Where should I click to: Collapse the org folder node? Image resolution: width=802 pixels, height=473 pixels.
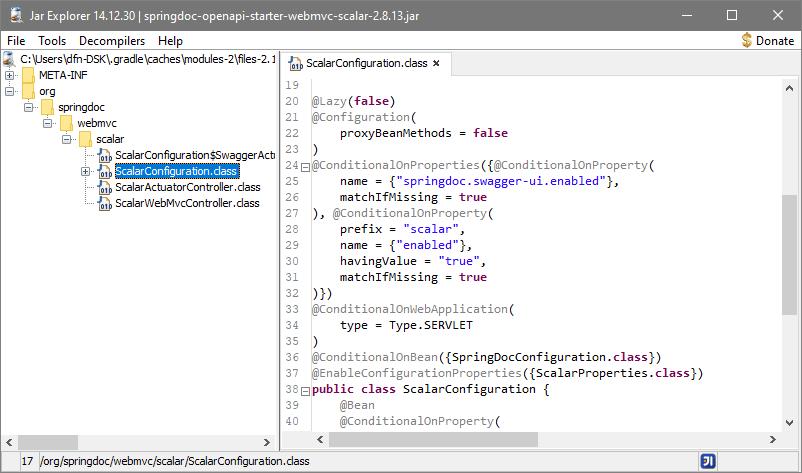[9, 92]
